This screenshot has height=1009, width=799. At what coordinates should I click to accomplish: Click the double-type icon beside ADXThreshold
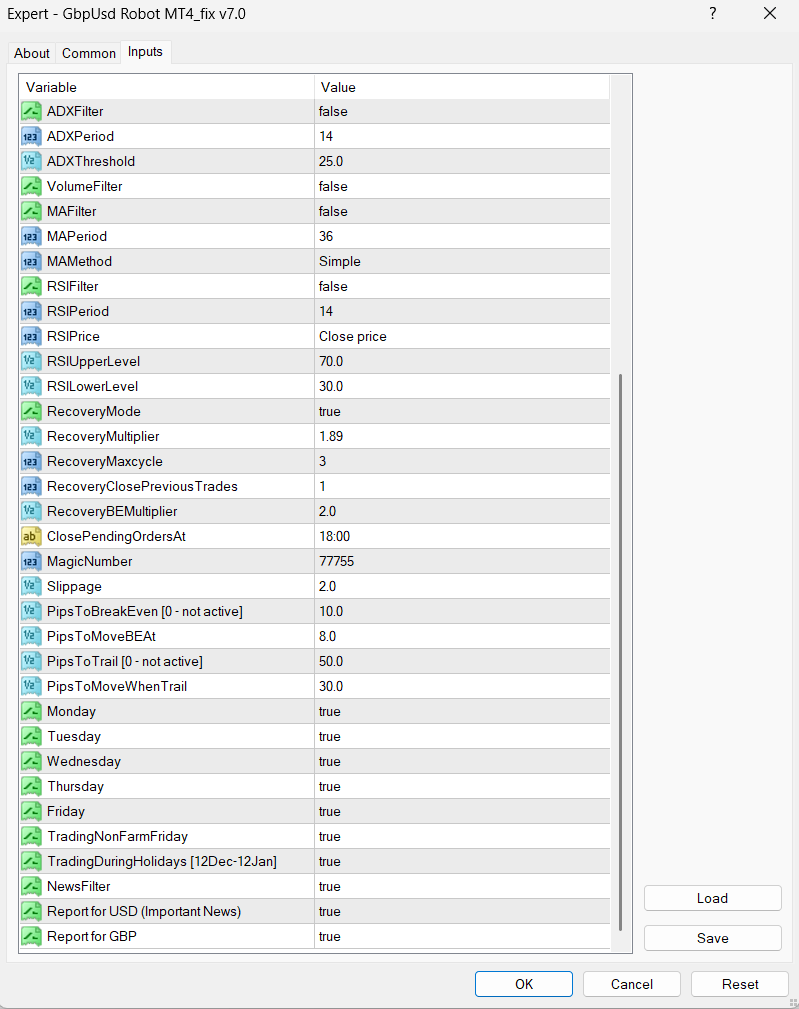31,162
